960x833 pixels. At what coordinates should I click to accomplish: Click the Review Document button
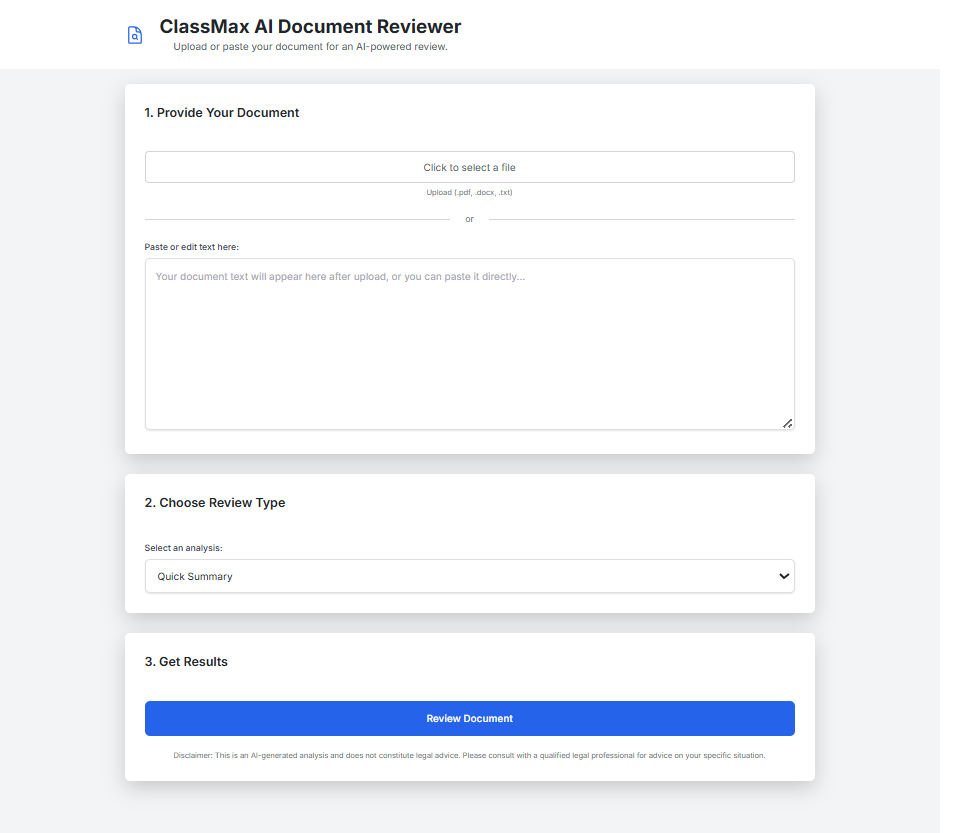(x=470, y=719)
